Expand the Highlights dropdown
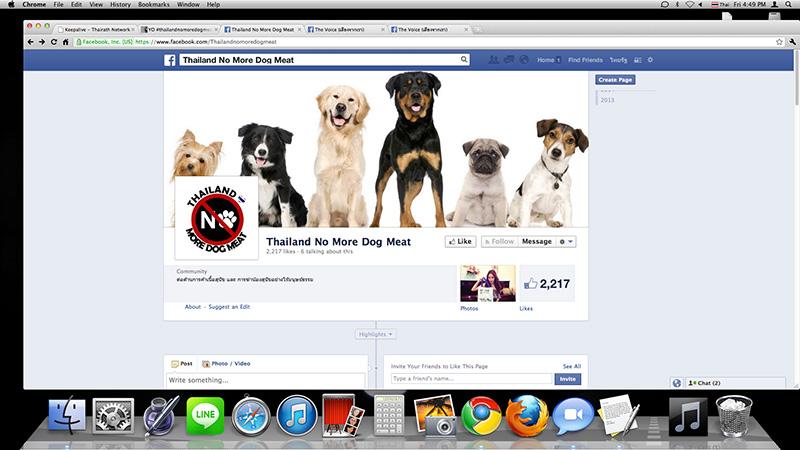 point(376,334)
